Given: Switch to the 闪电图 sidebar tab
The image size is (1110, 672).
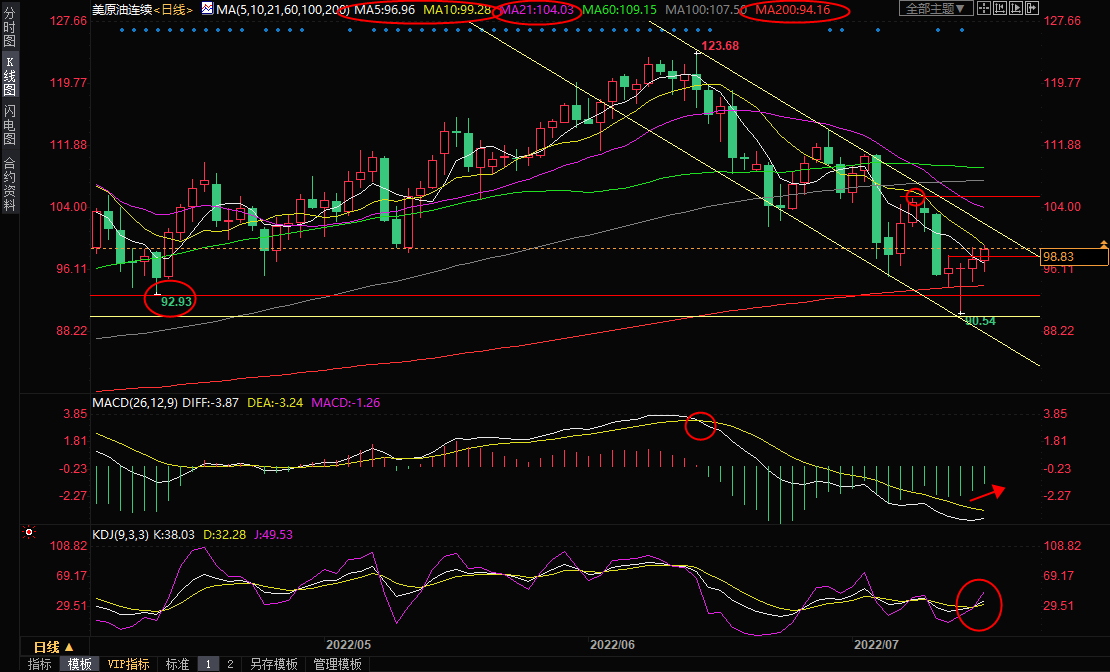Looking at the screenshot, I should 9,125.
